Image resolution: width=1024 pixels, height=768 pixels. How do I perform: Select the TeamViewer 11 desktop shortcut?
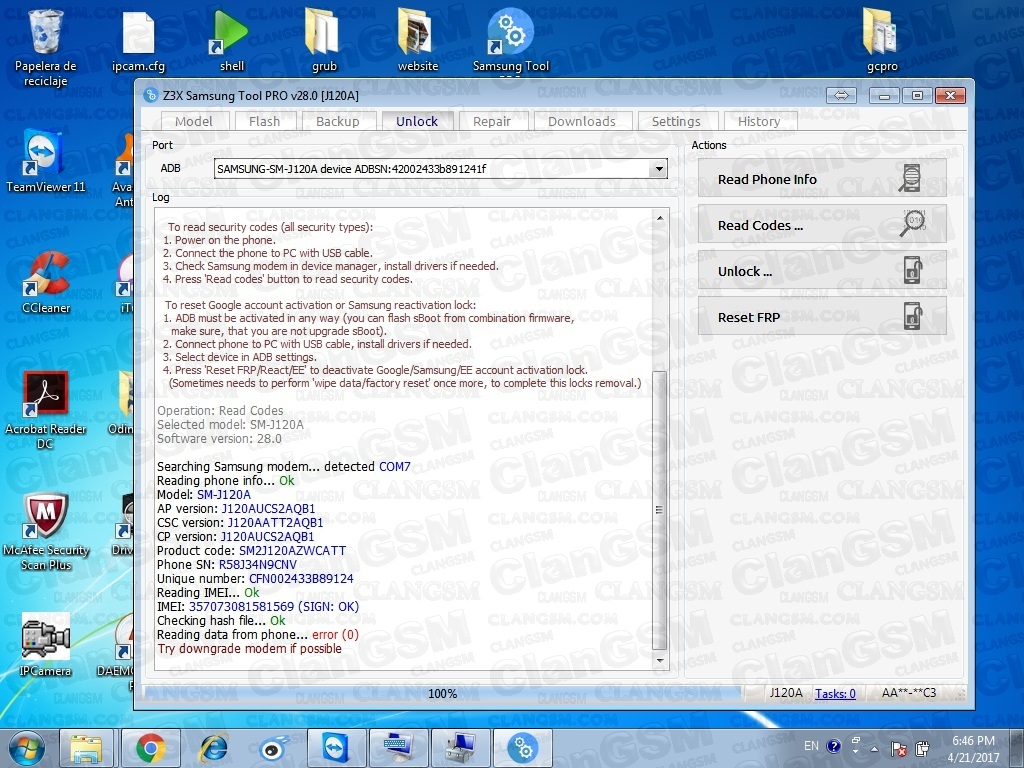click(x=45, y=161)
